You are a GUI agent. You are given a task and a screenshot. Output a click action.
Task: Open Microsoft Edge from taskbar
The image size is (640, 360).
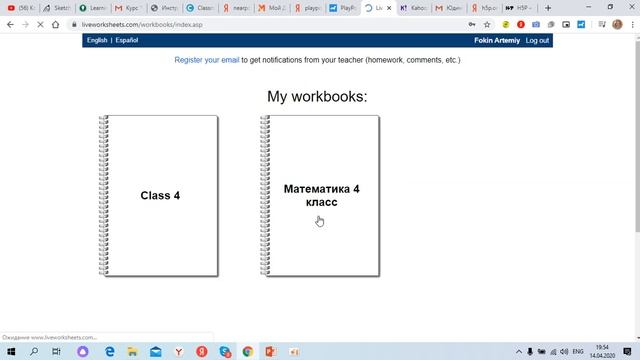tap(109, 351)
